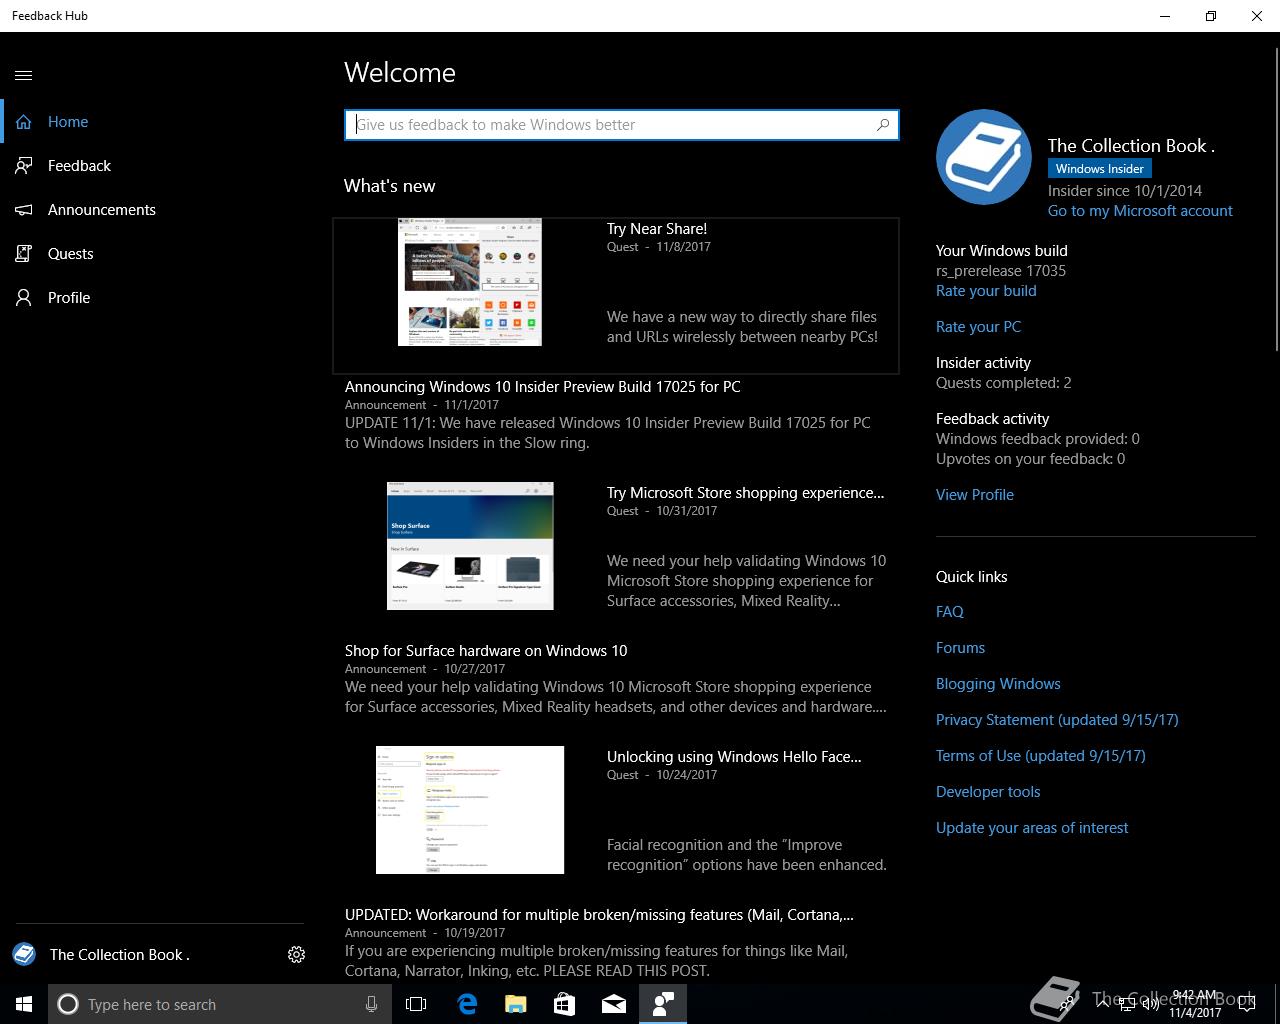1280x1024 pixels.
Task: Click the Feedback Hub taskbar icon
Action: coord(663,1004)
